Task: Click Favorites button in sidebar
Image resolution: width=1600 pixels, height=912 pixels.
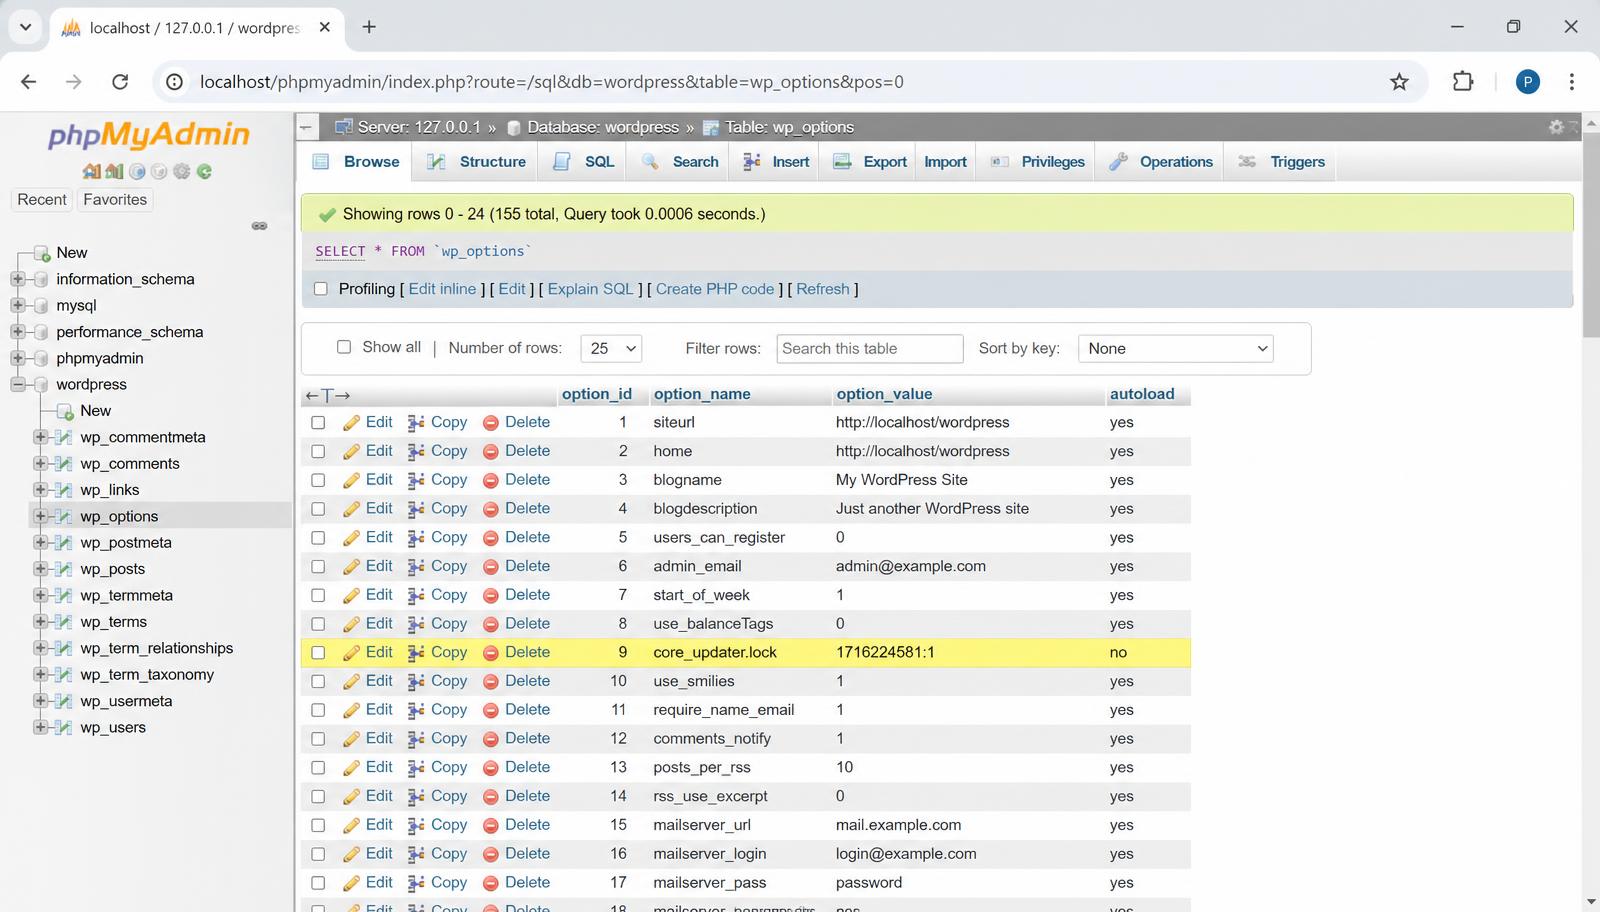Action: point(115,199)
